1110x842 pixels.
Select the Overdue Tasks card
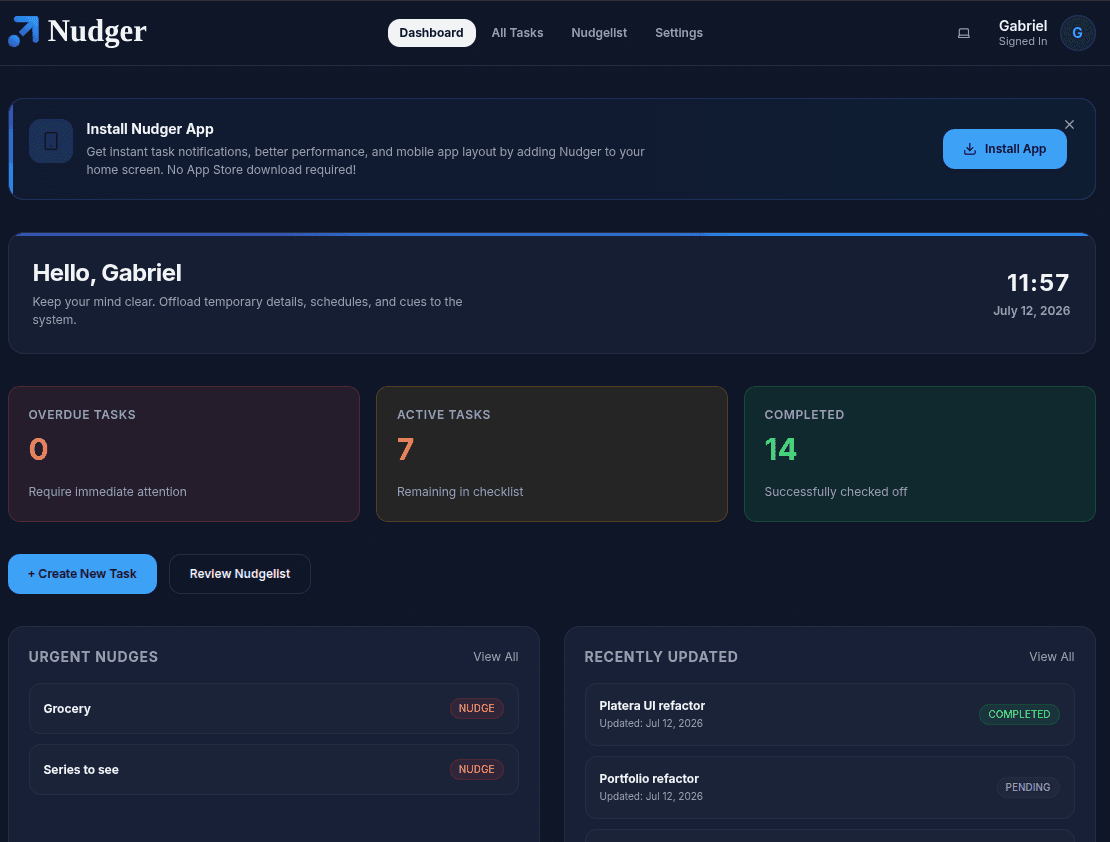[x=184, y=454]
